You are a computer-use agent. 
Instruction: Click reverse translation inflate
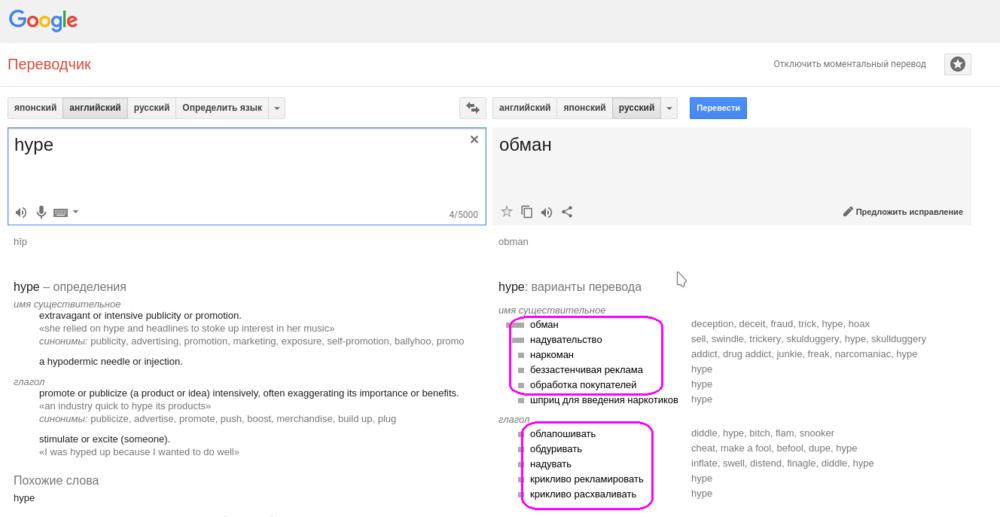(704, 463)
